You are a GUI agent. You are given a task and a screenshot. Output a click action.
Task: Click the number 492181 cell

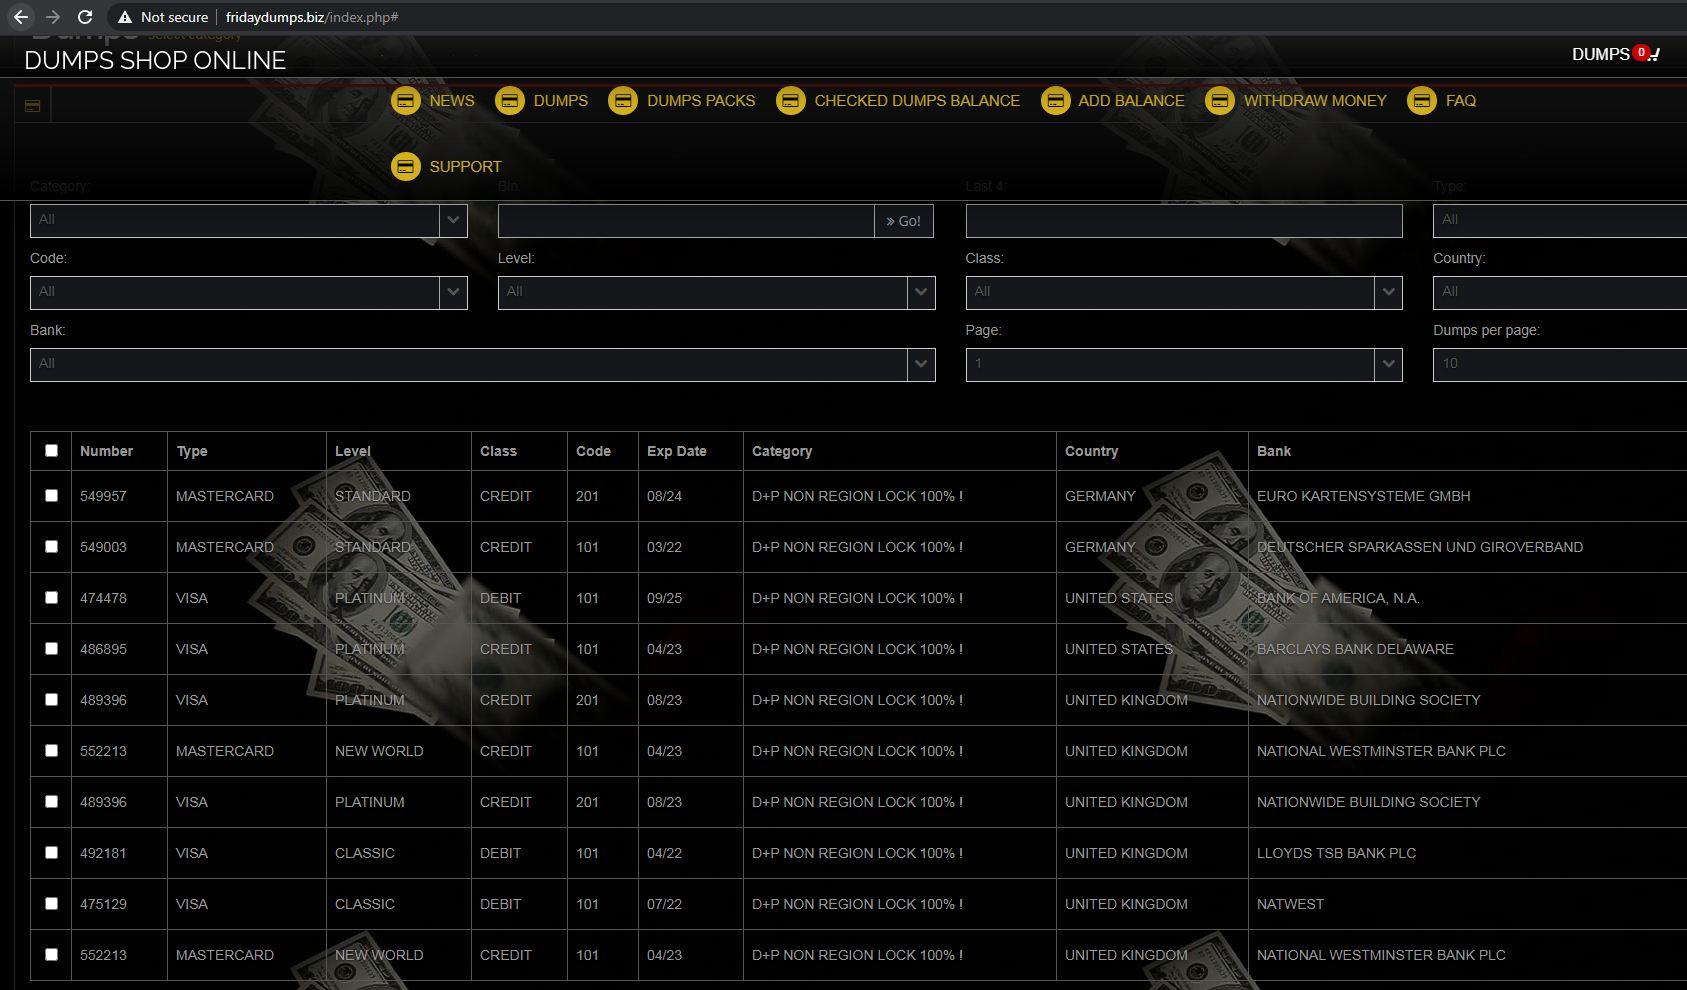[x=103, y=853]
